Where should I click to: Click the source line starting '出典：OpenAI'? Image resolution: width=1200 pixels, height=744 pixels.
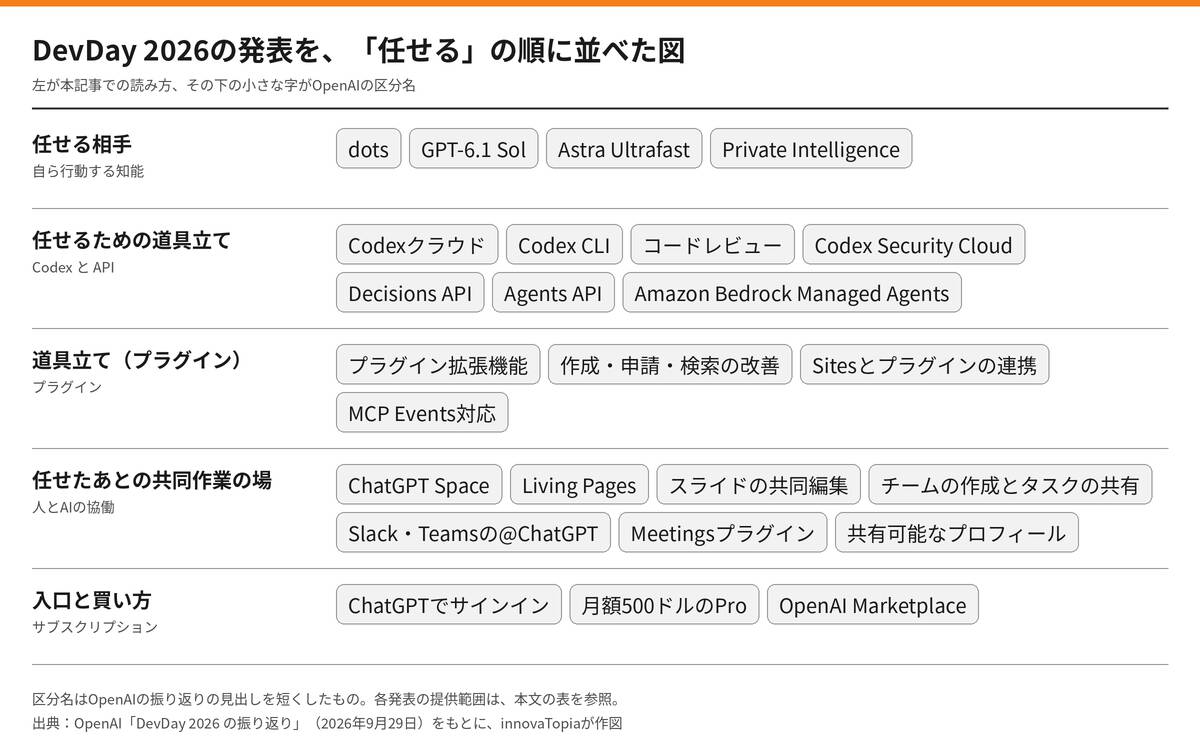pos(327,722)
